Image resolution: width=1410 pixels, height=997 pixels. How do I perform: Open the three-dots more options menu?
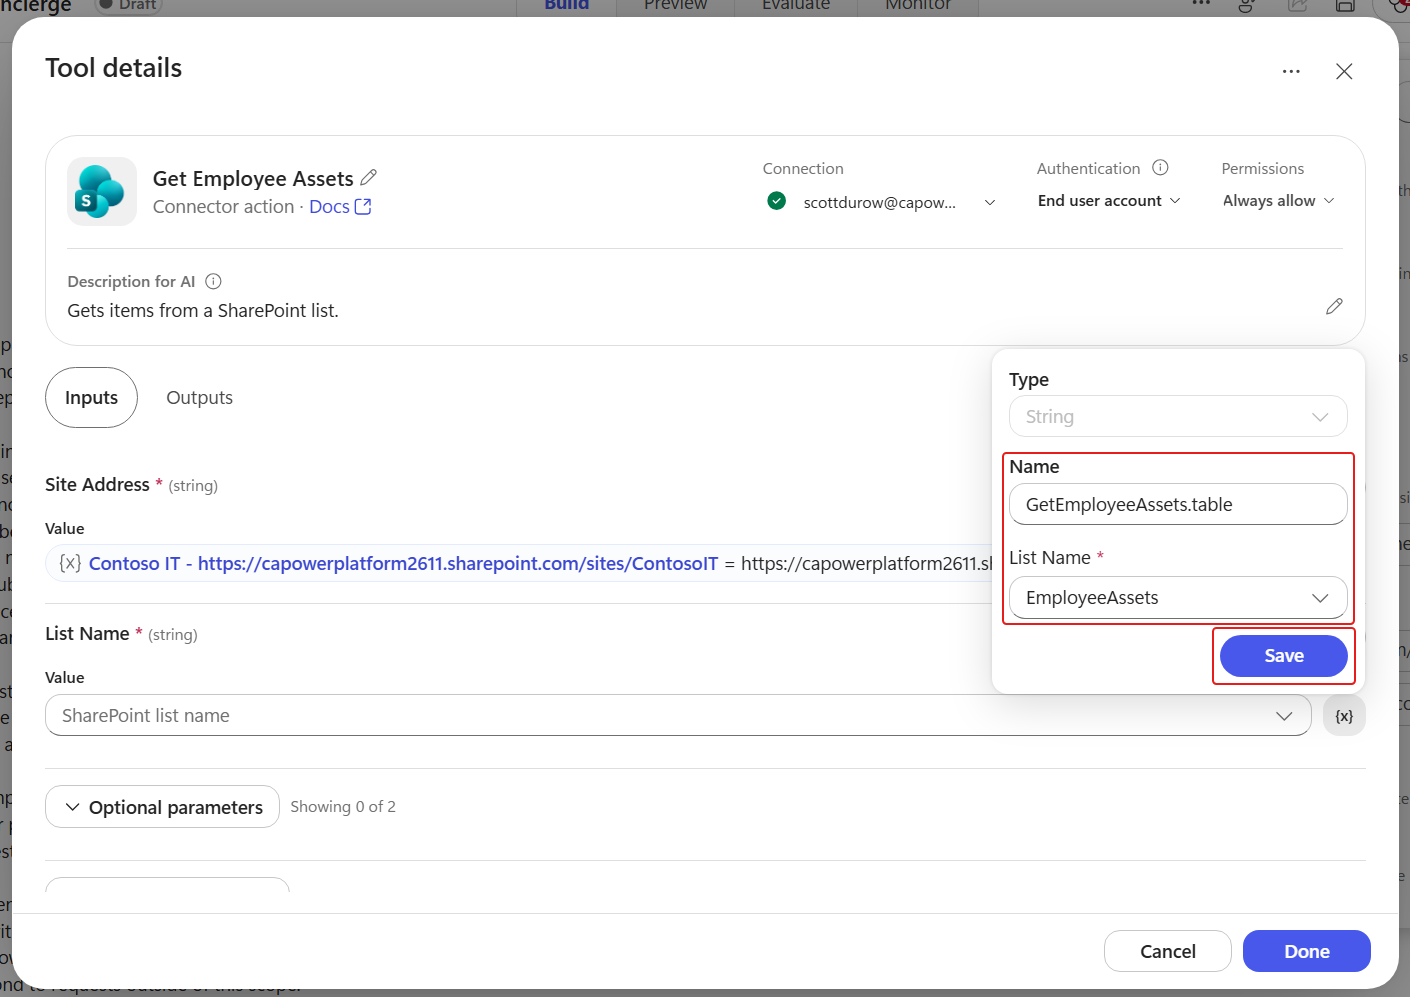click(1291, 71)
